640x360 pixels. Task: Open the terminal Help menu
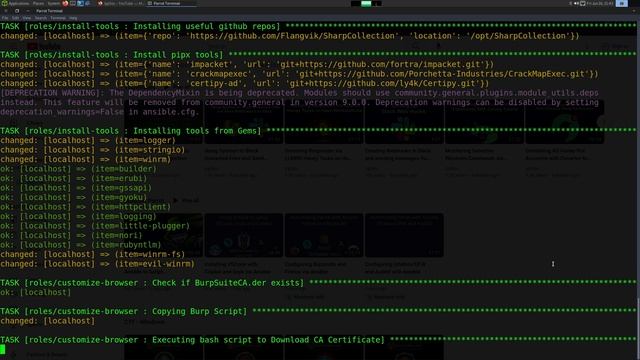73,18
